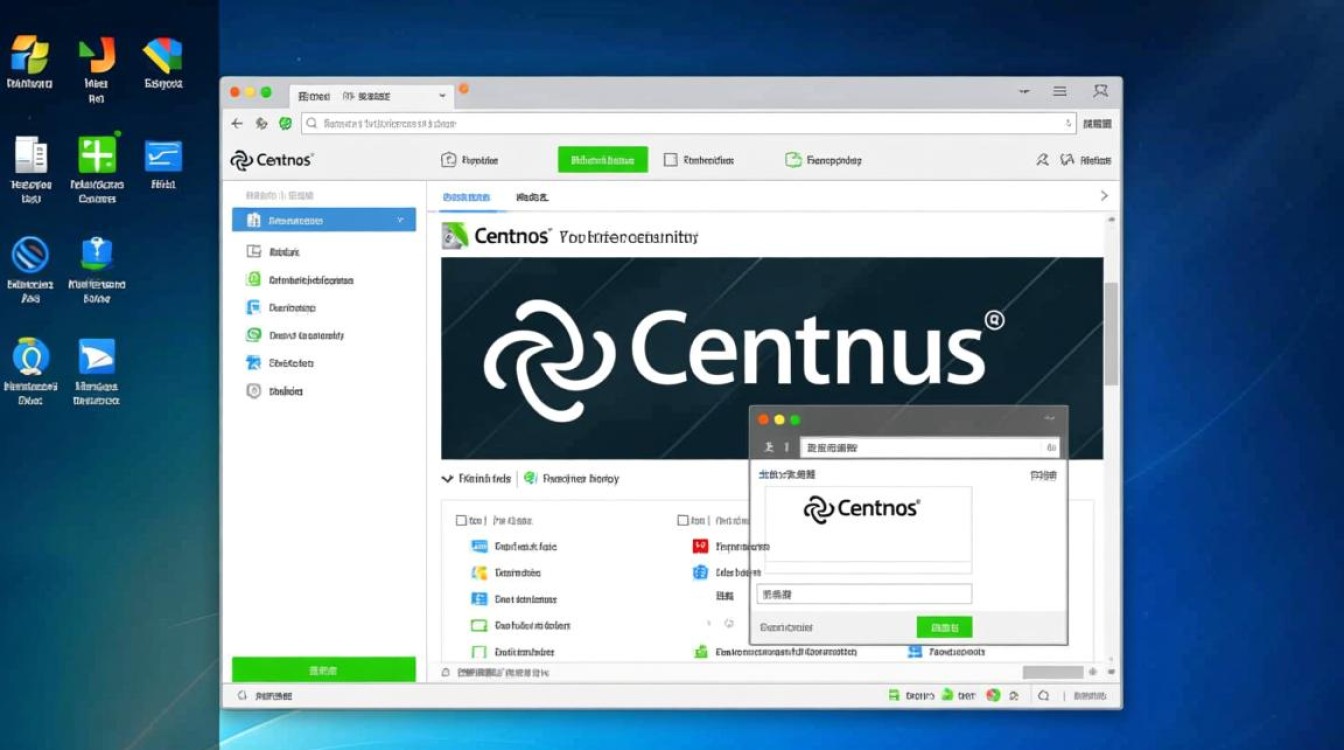Screen dimensions: 1344x750
Task: Click the green shield icon beside address bar
Action: tap(285, 124)
